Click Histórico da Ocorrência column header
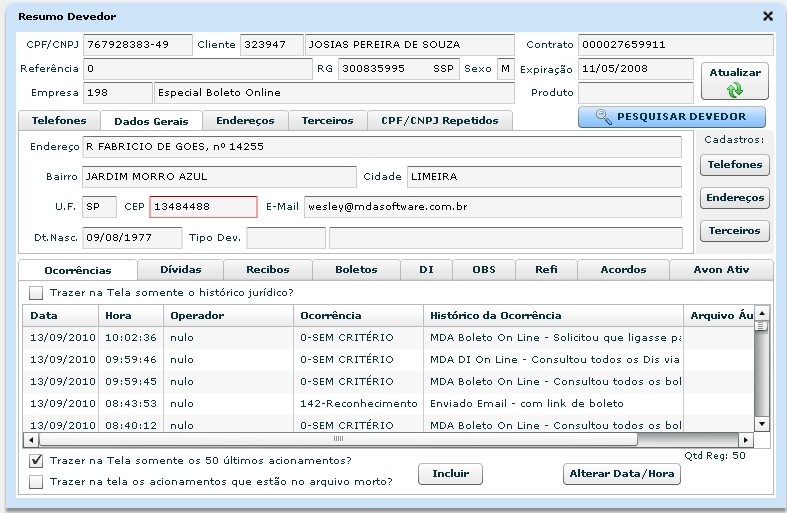The width and height of the screenshot is (787, 513). point(554,316)
